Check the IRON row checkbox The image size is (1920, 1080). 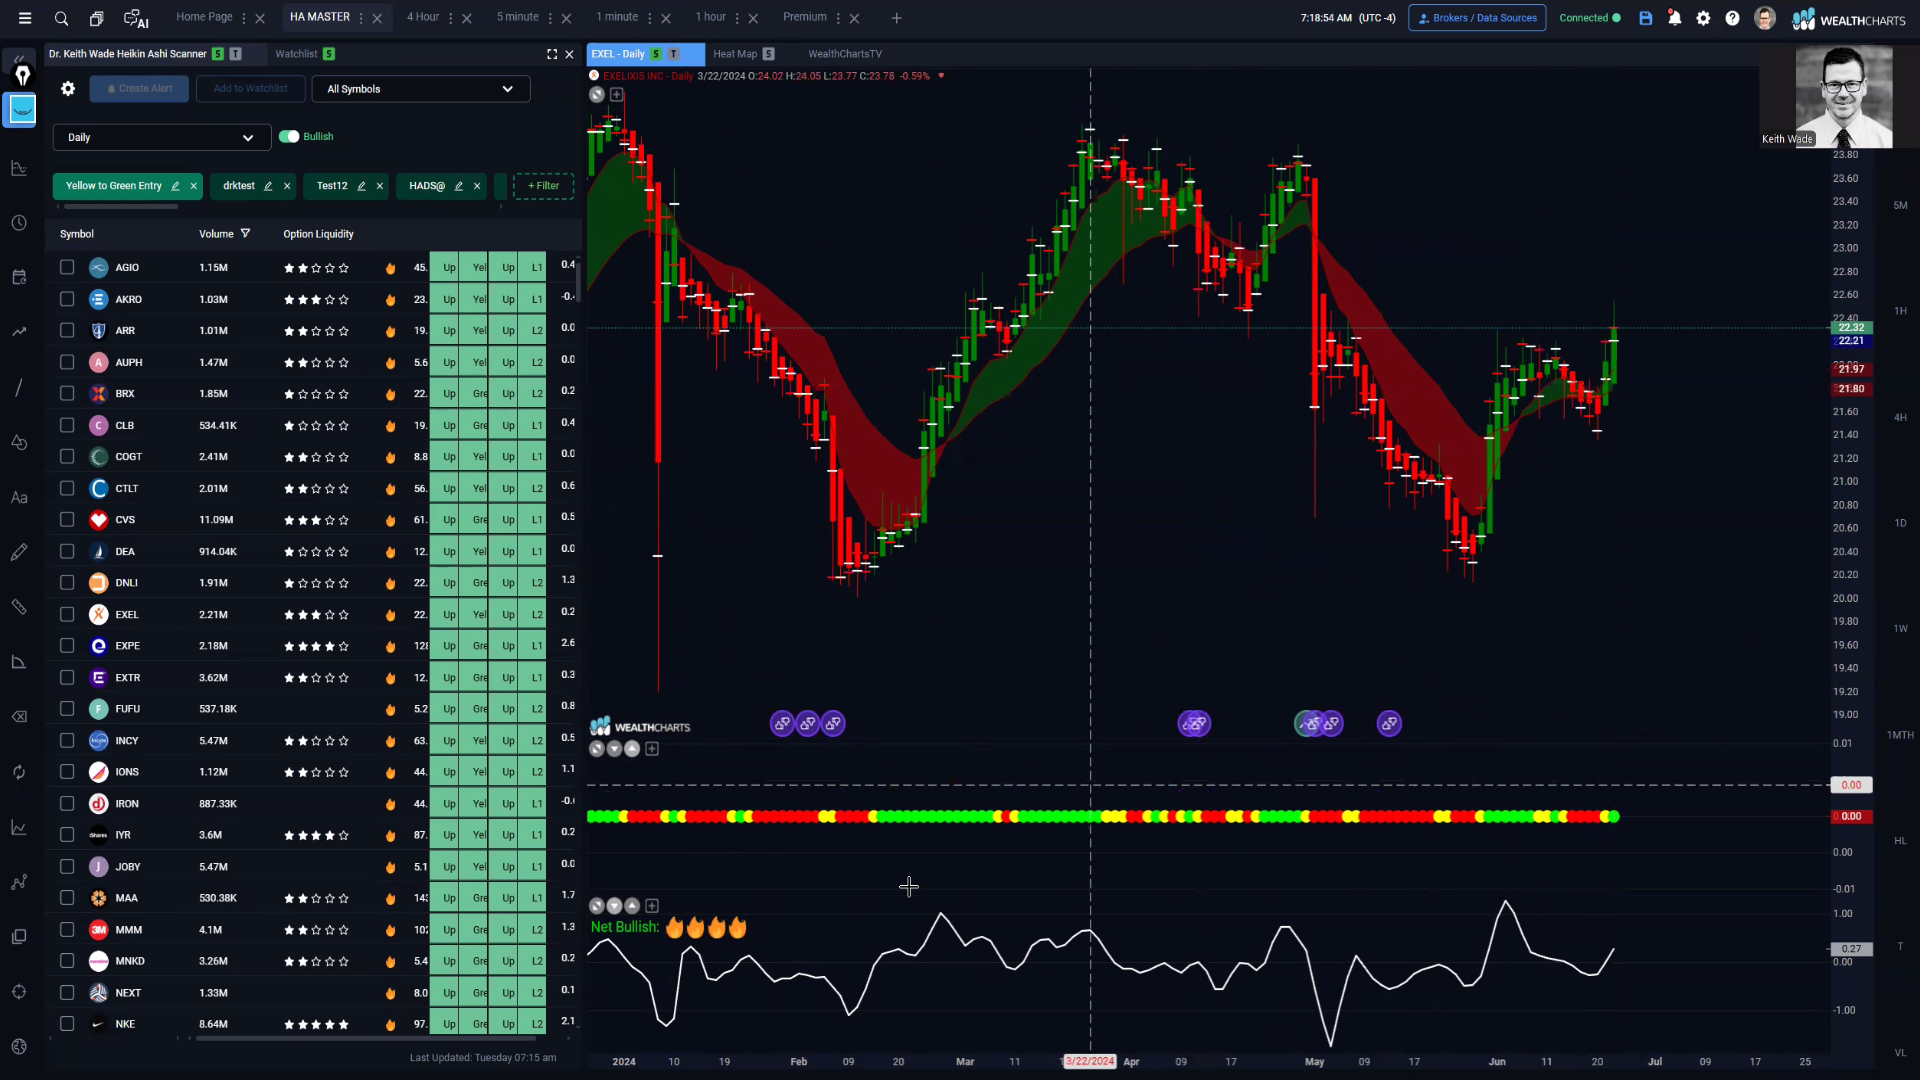coord(67,803)
